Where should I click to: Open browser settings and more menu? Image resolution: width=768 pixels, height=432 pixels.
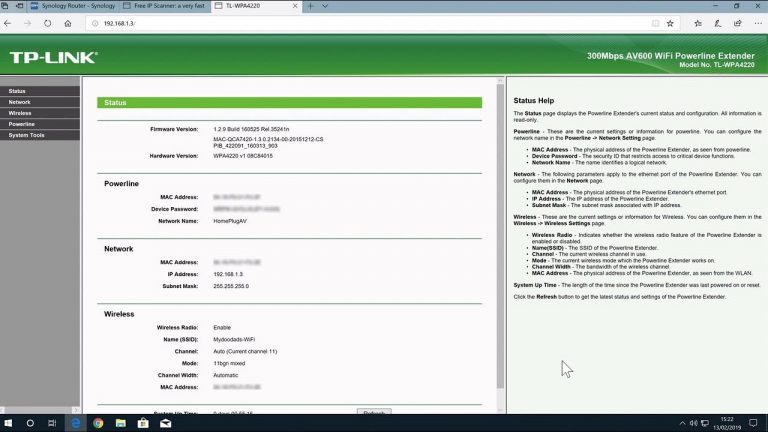tap(758, 23)
